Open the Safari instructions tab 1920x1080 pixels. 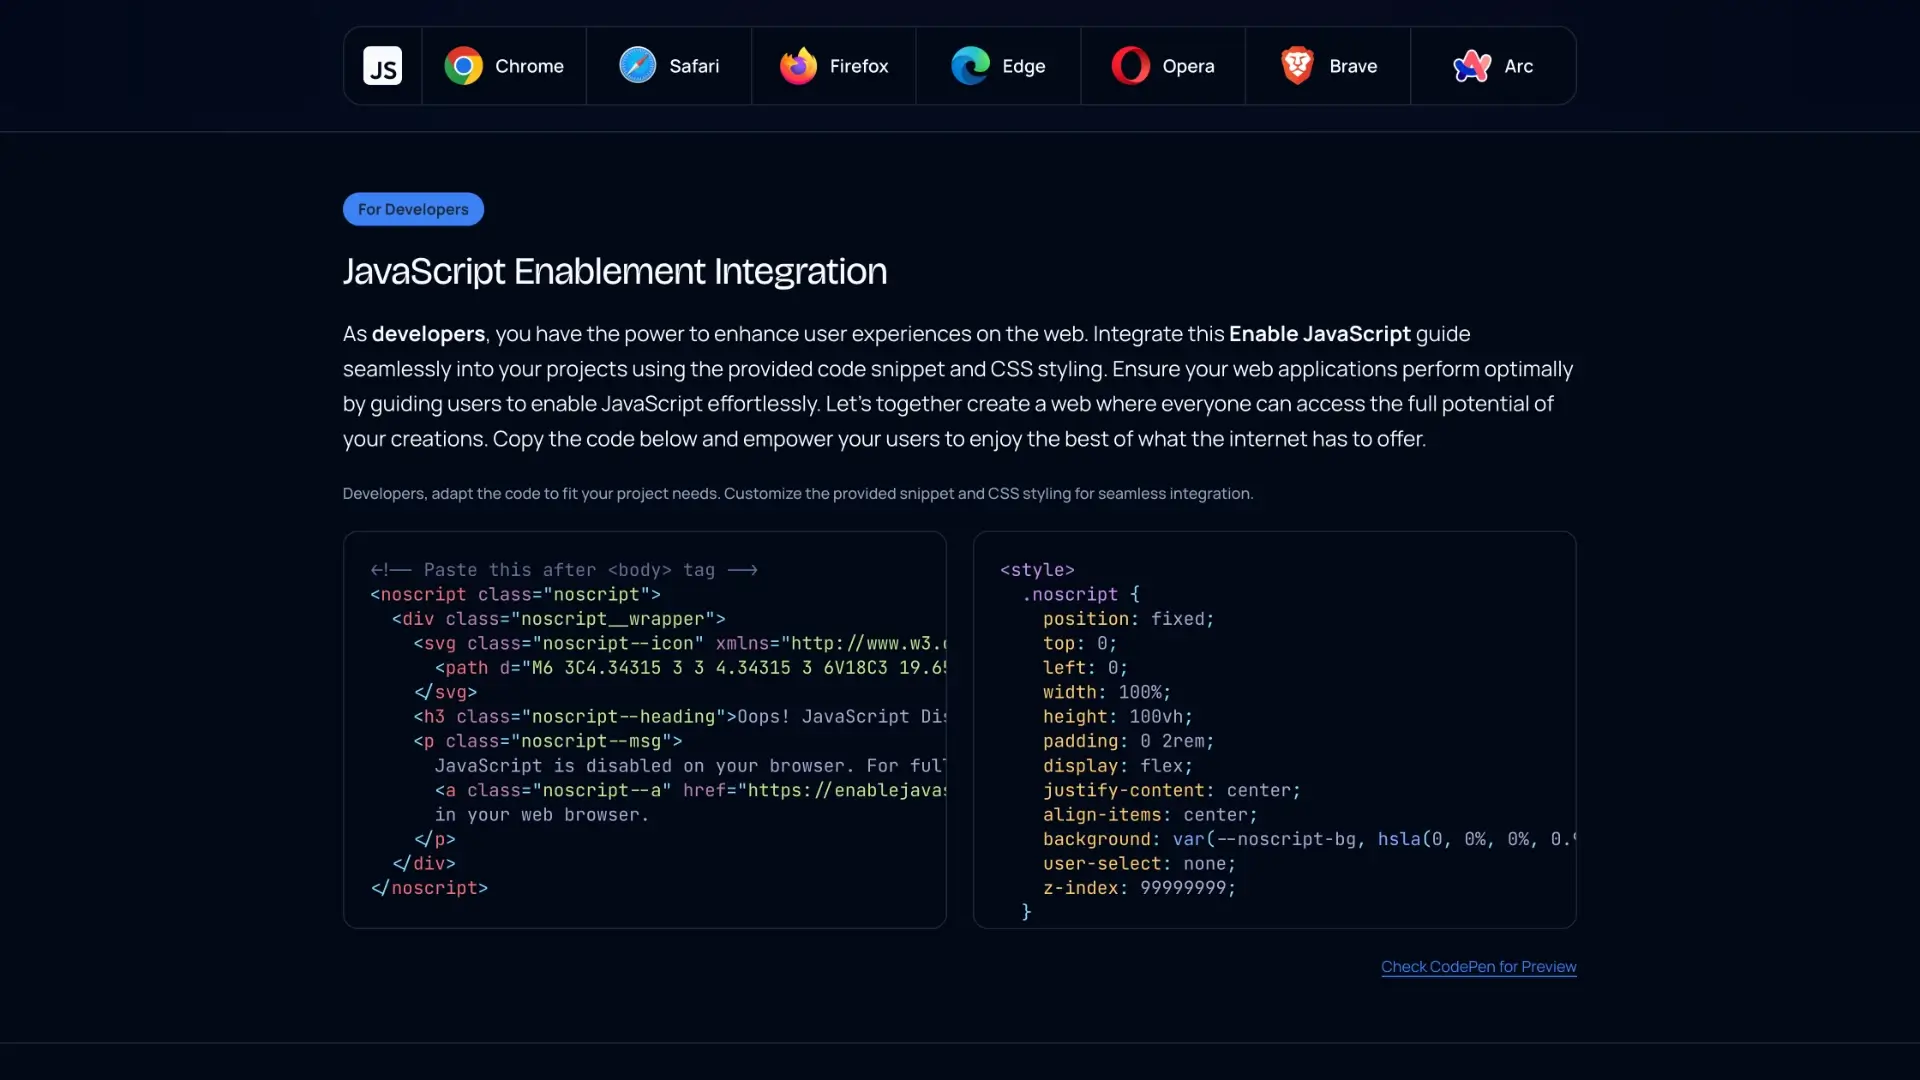tap(671, 65)
